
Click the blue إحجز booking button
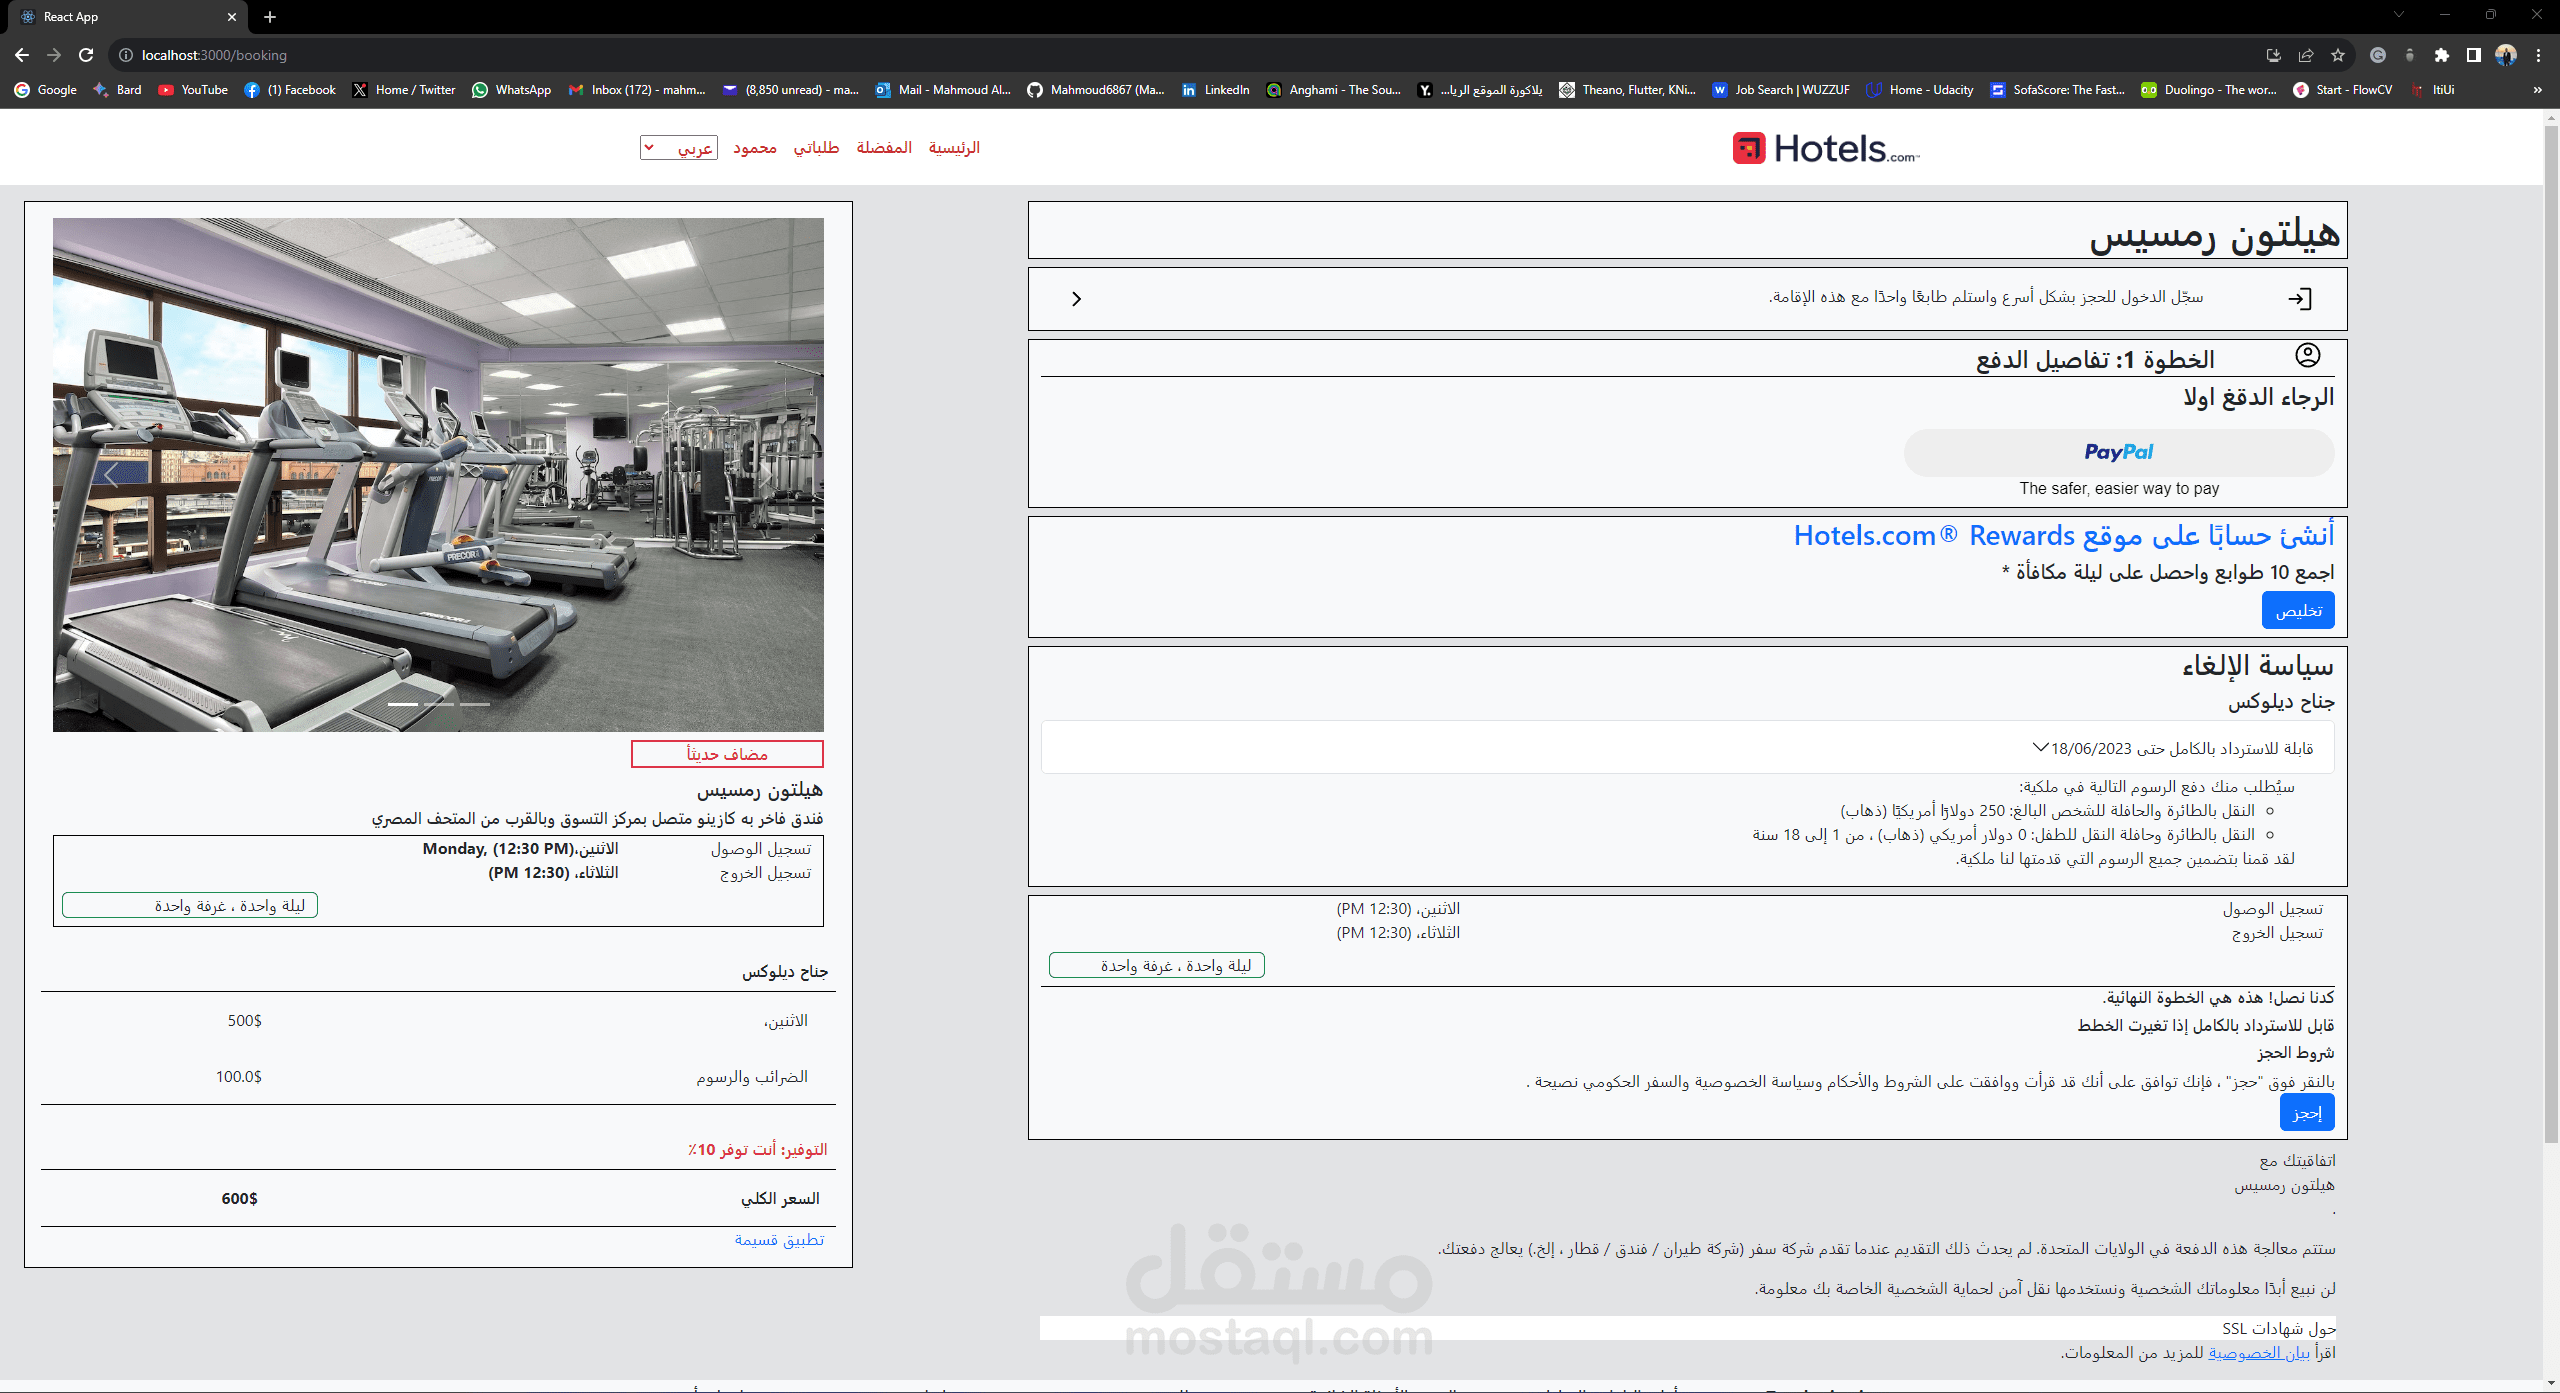2306,1112
